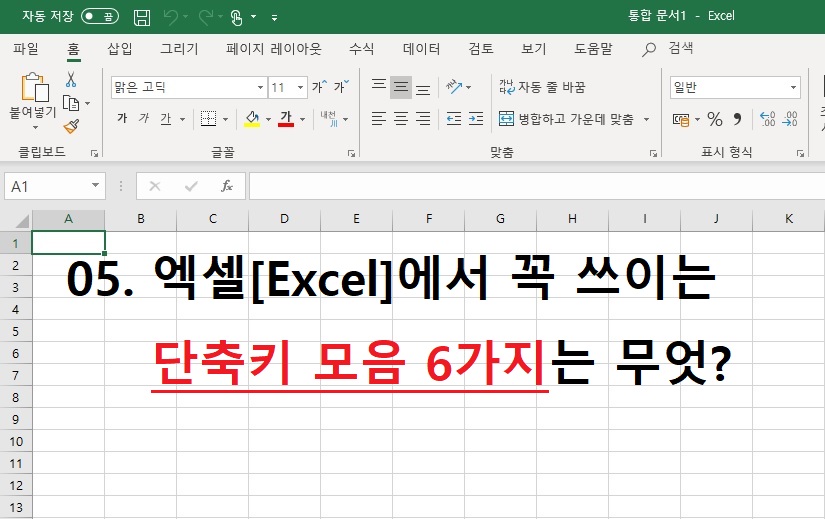Click Merge and Center (병합하고 가운데 맞춤)
Screen dimensions: 825x519
click(566, 119)
